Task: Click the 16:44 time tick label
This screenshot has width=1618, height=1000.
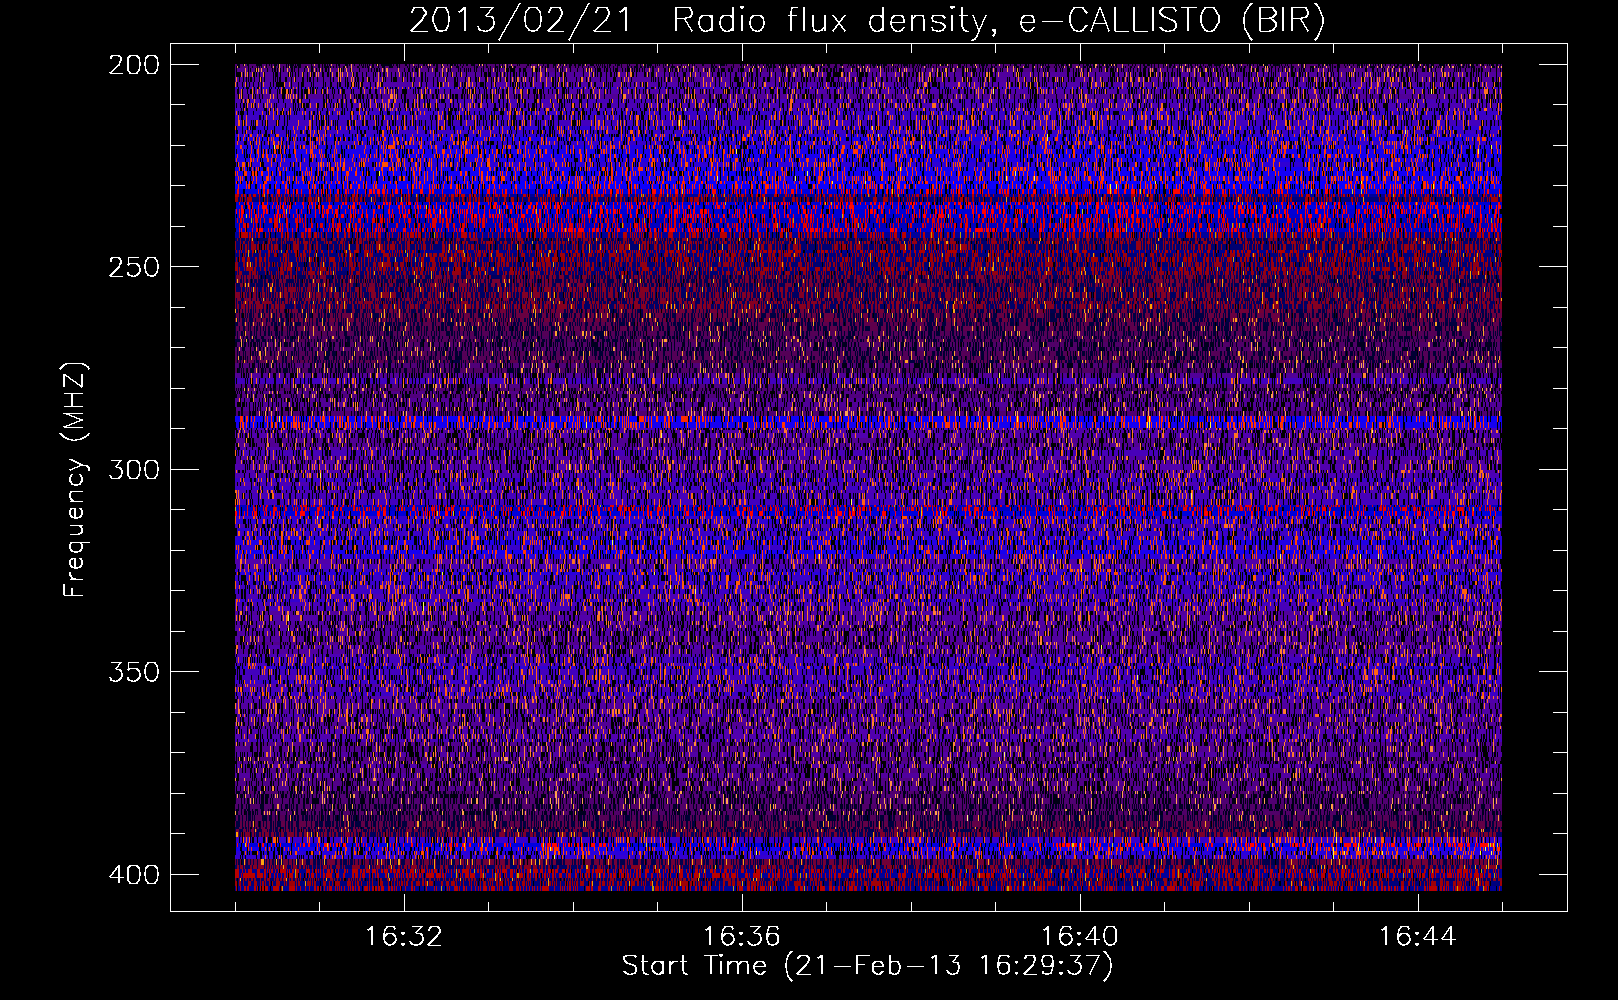Action: tap(1417, 937)
